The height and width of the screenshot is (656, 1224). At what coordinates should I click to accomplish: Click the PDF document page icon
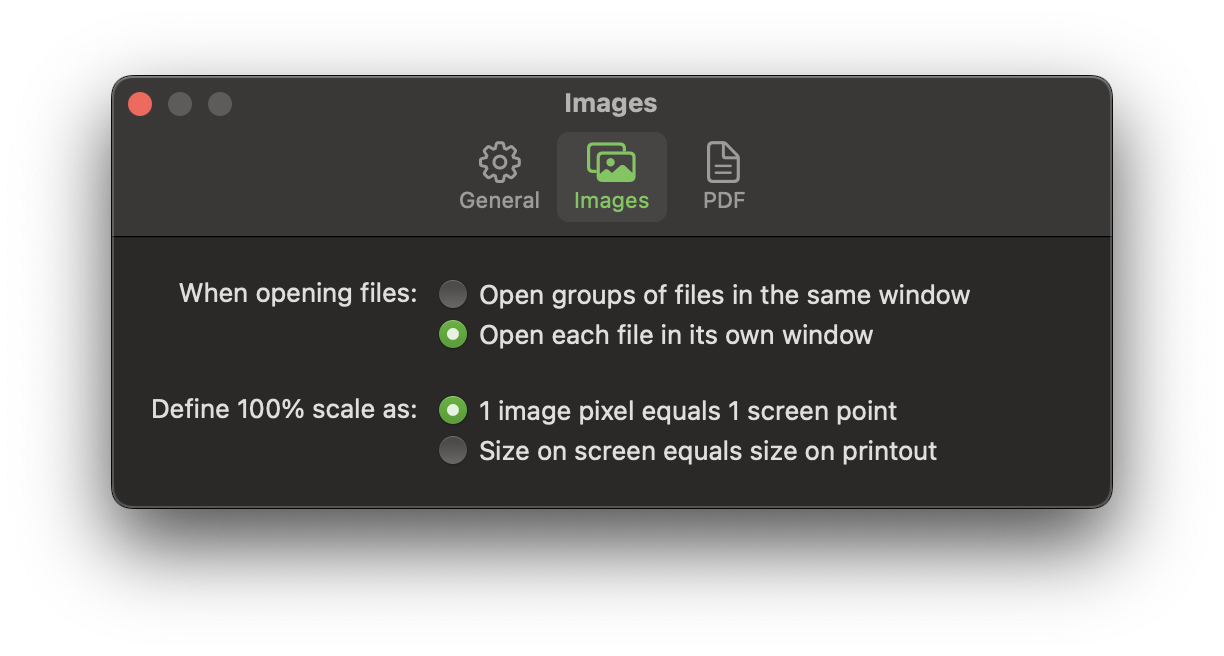[x=723, y=162]
